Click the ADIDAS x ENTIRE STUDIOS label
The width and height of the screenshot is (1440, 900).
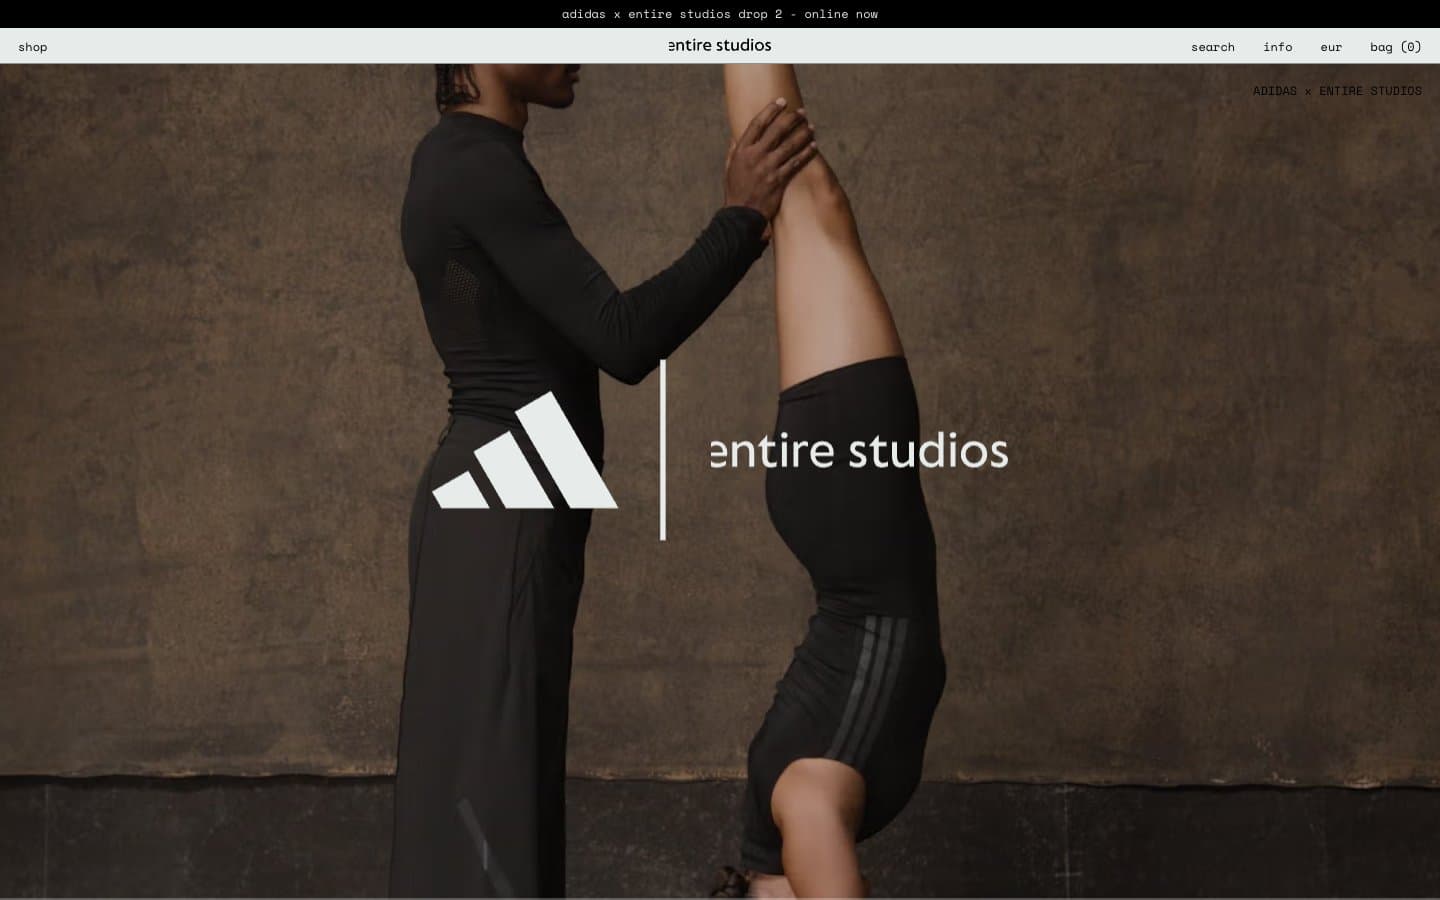[x=1337, y=91]
